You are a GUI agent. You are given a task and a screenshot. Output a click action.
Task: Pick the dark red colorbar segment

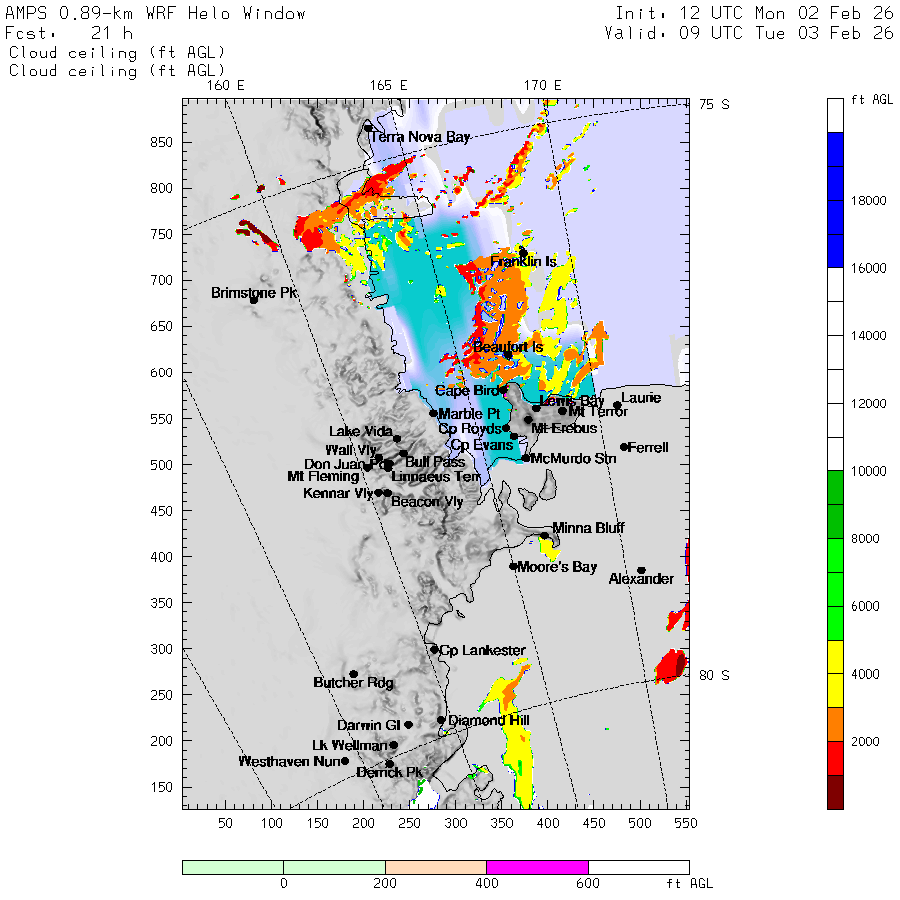click(x=835, y=792)
